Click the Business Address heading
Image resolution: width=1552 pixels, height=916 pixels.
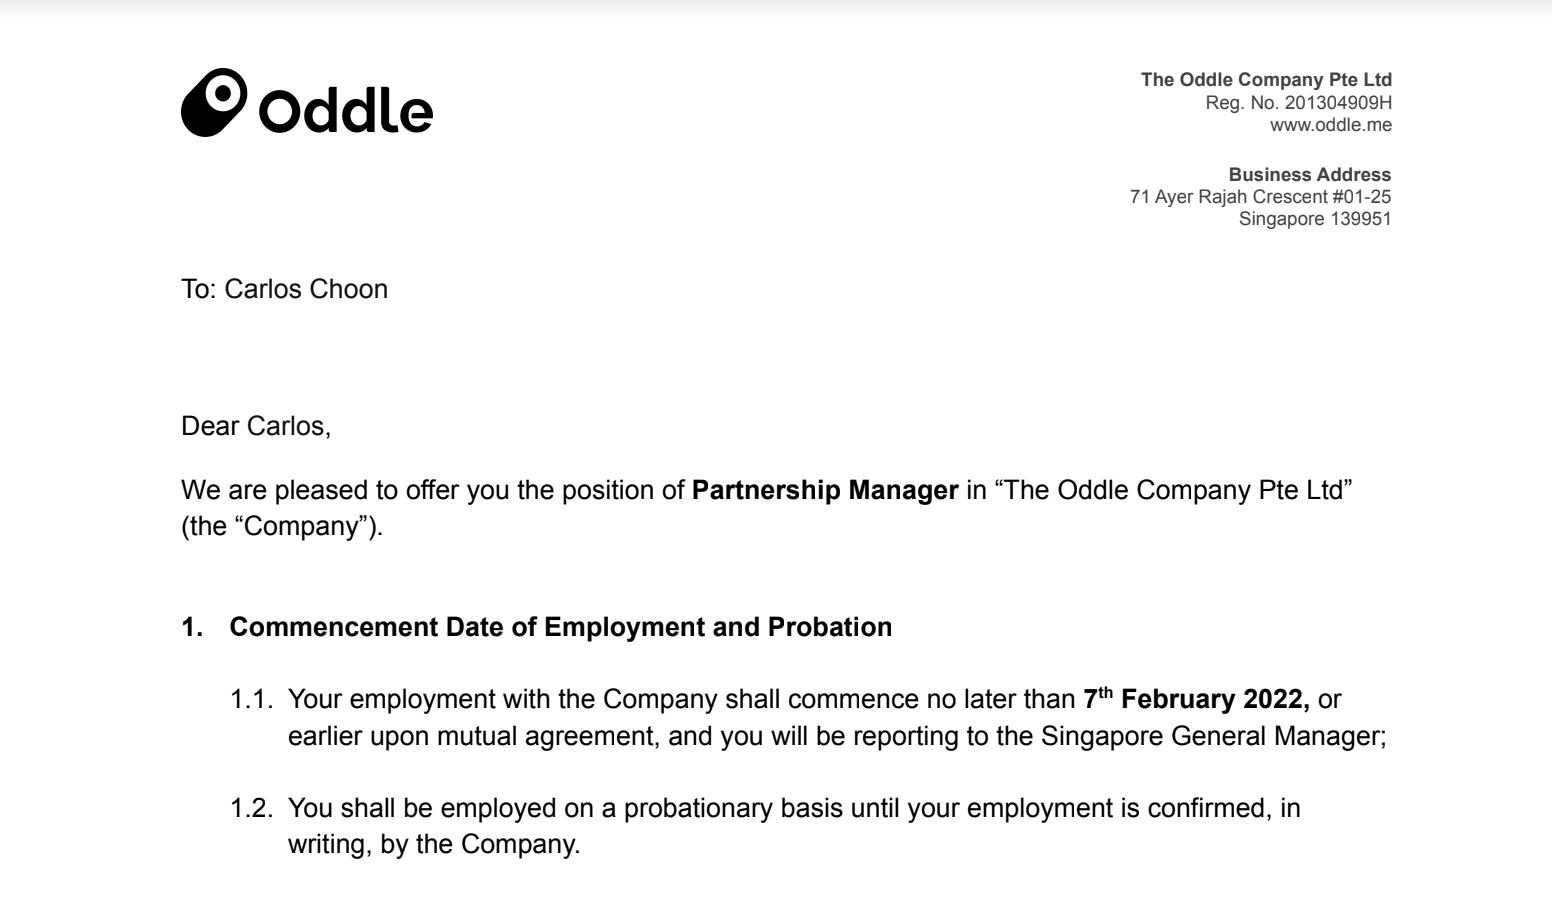(x=1309, y=174)
